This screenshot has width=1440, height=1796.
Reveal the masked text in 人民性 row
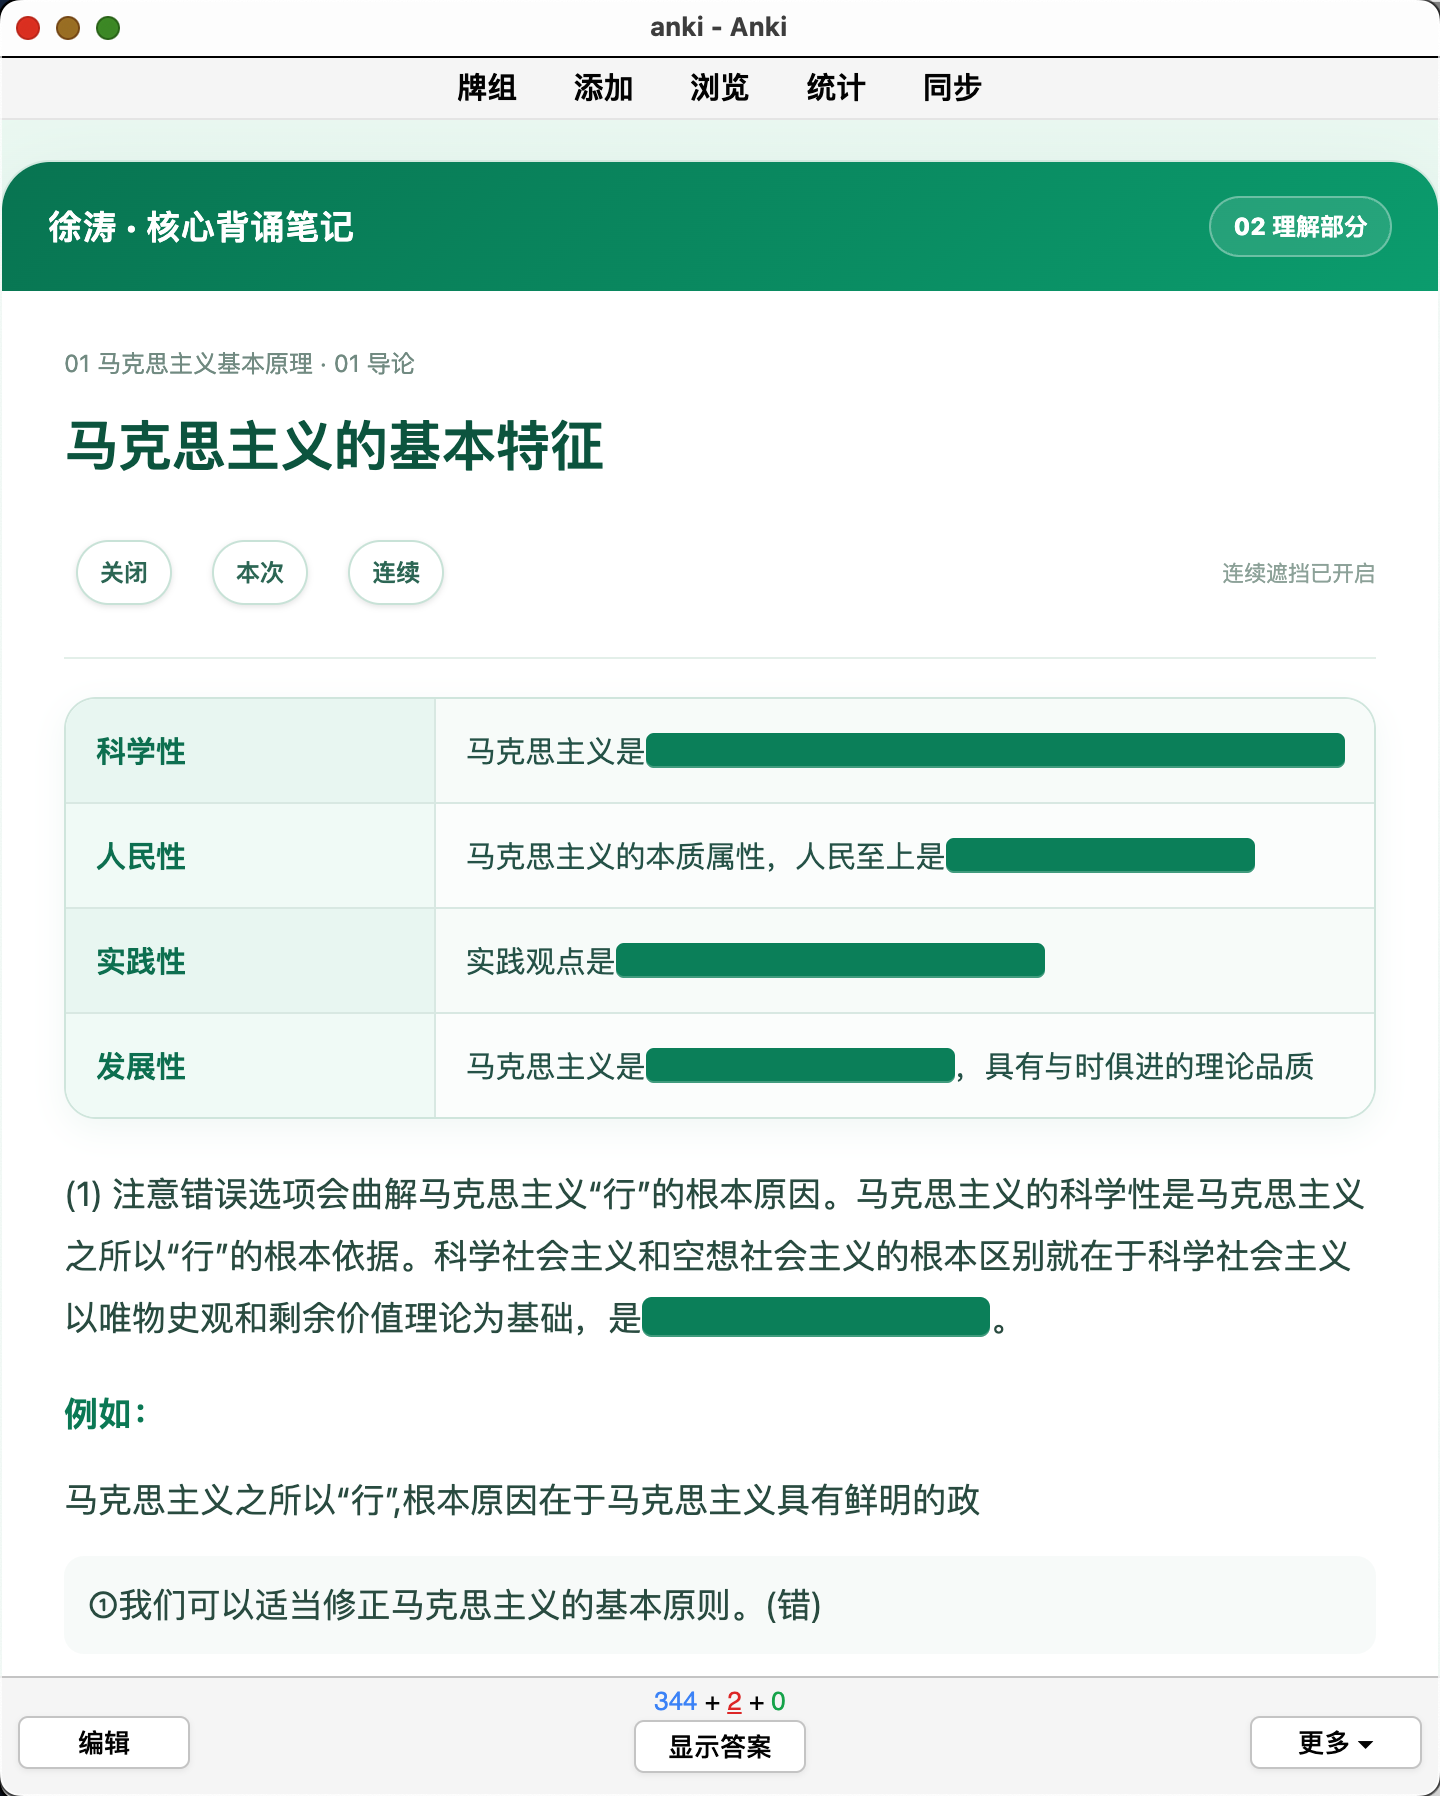coord(1100,855)
